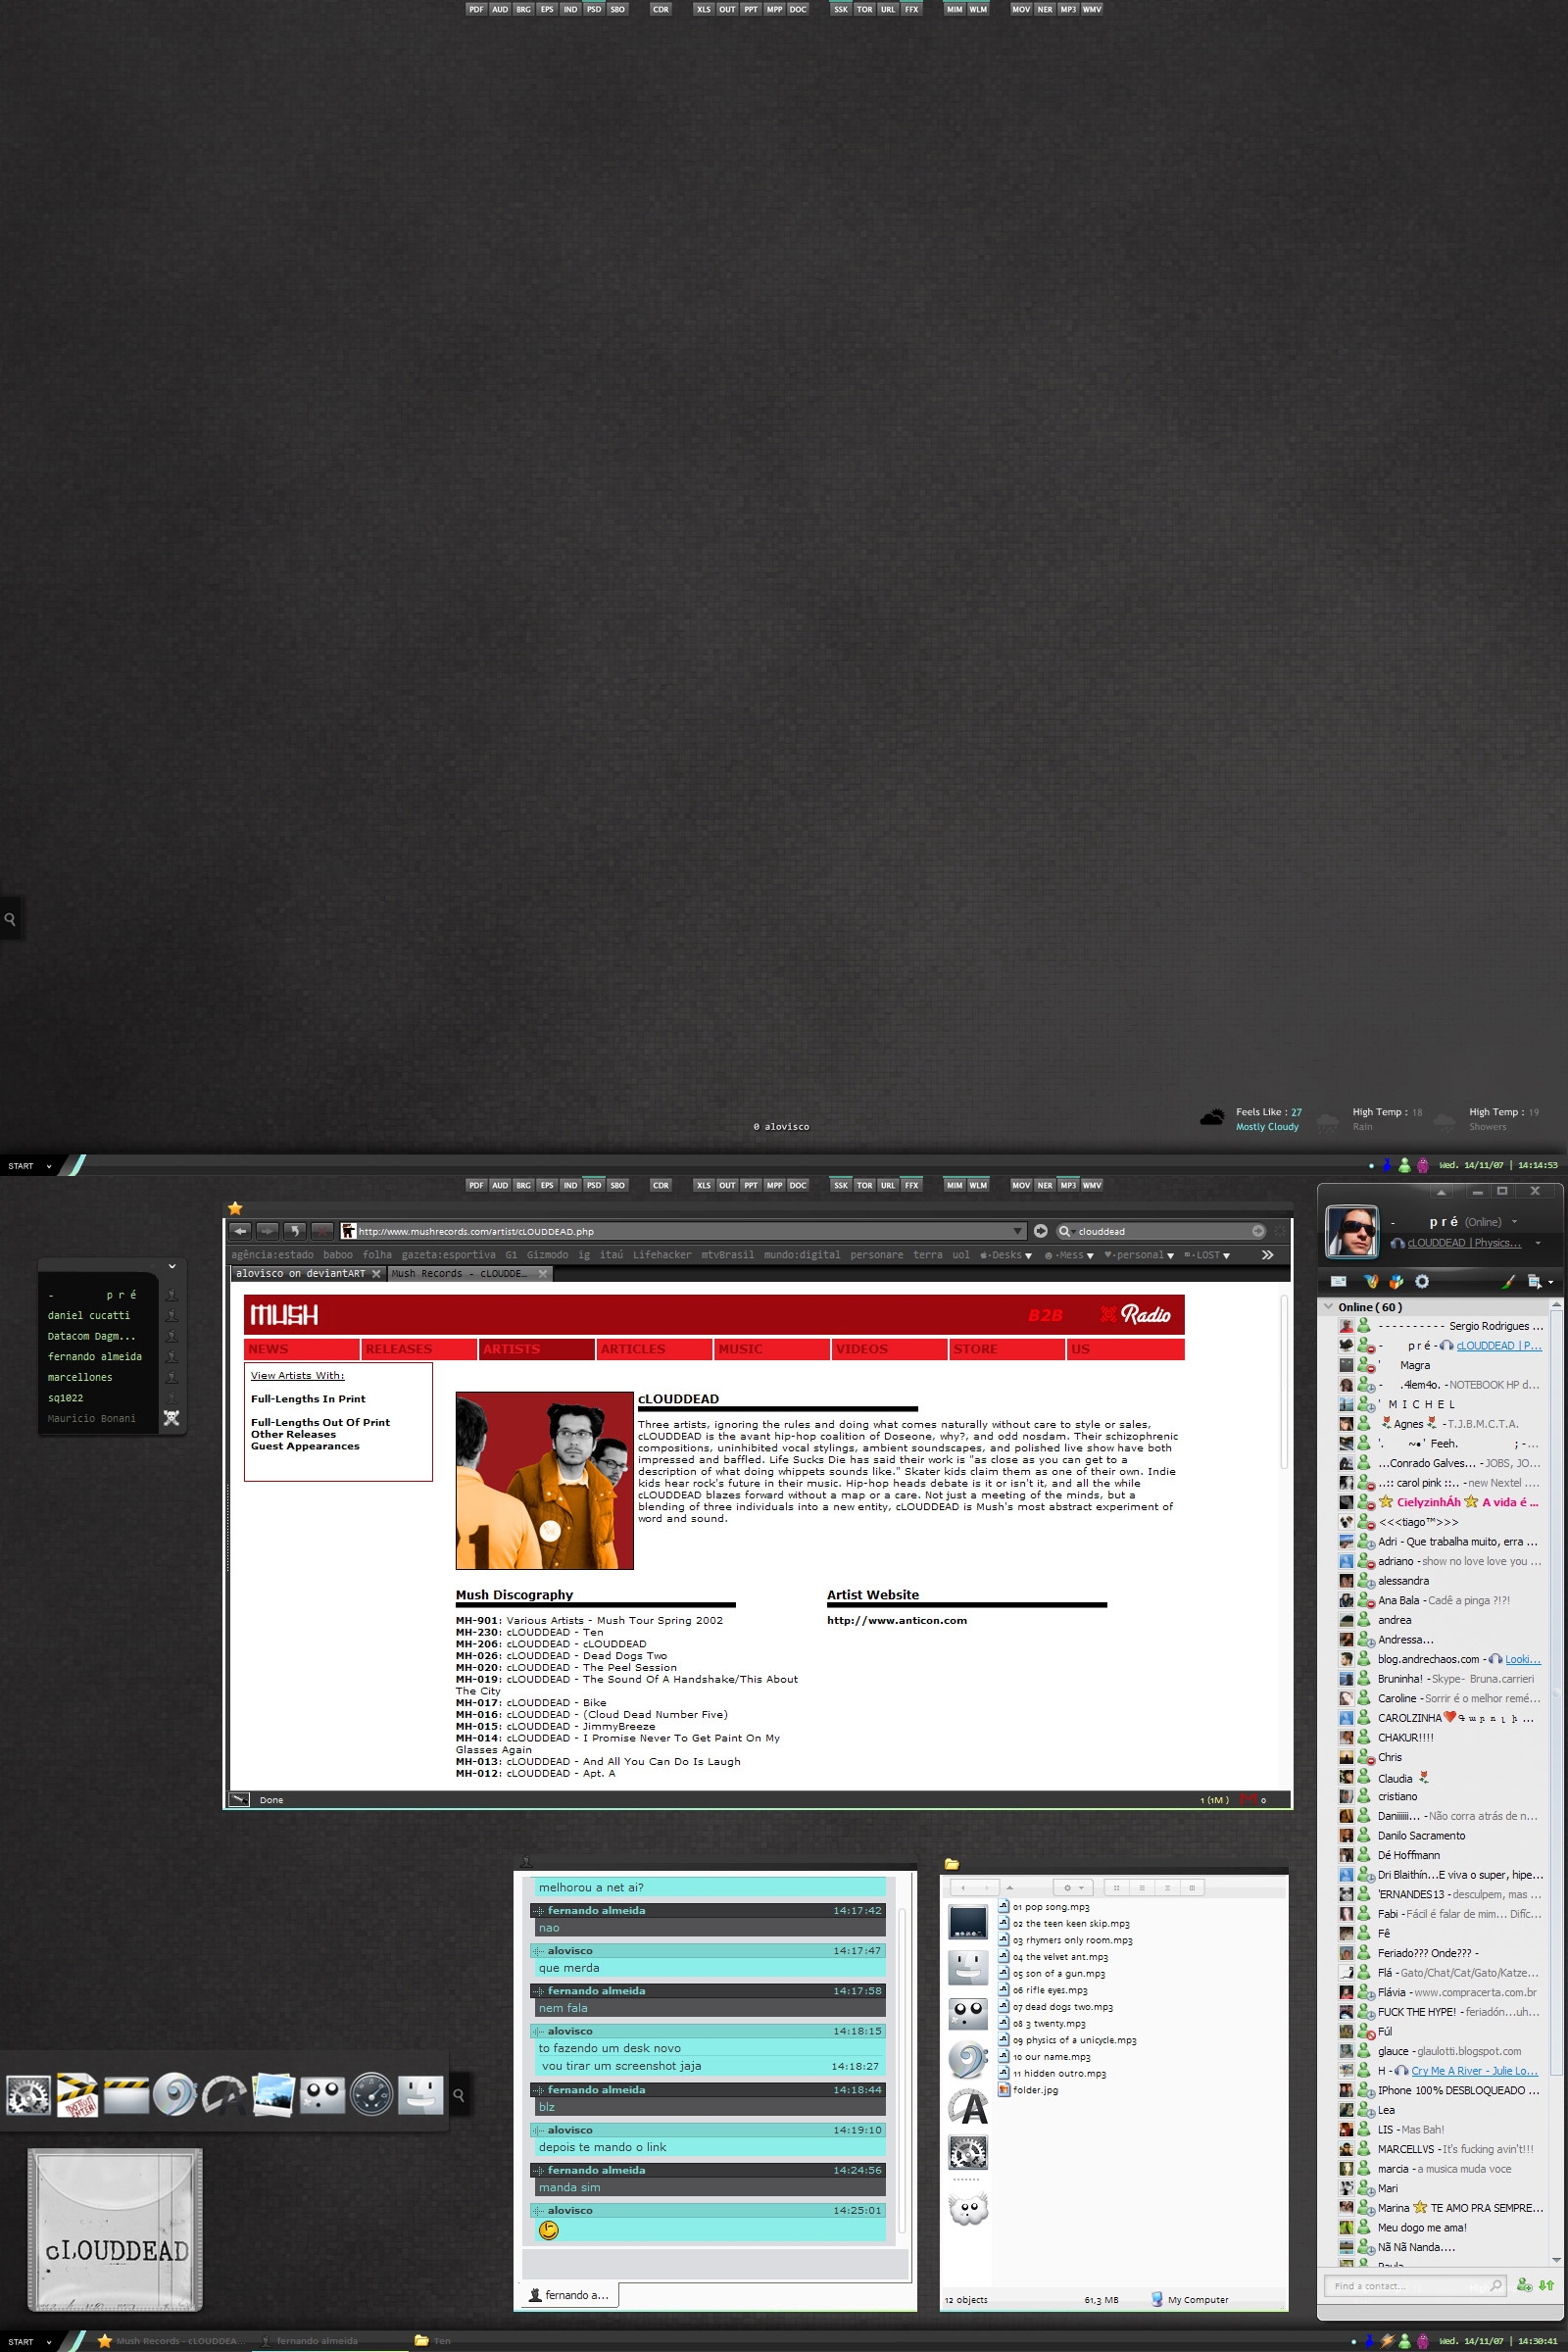The image size is (1568, 2352).
Task: Click the white cloud creature icon in explorer sidebar
Action: 967,2211
